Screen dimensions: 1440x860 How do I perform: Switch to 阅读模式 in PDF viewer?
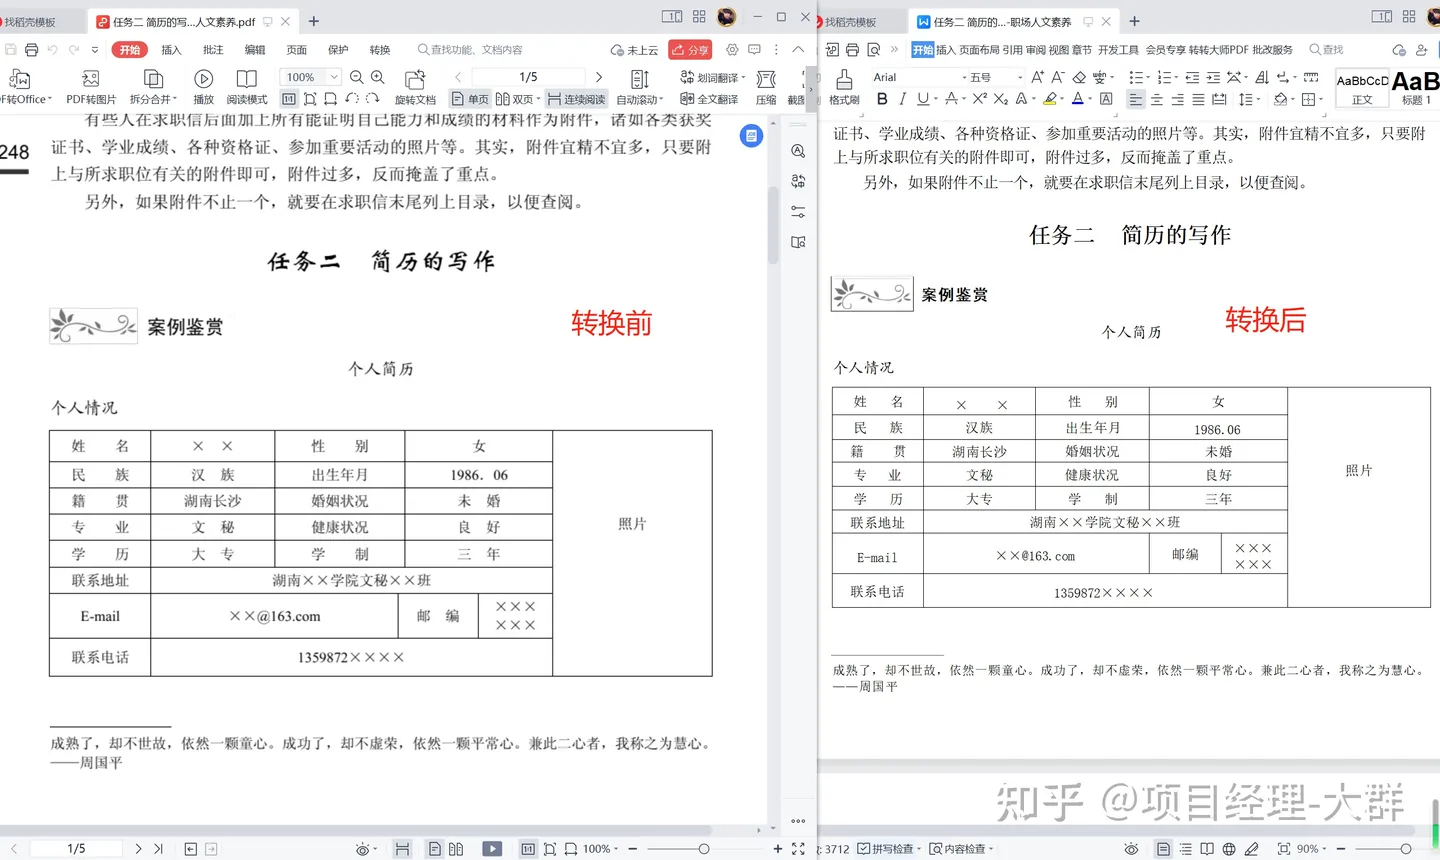tap(246, 87)
